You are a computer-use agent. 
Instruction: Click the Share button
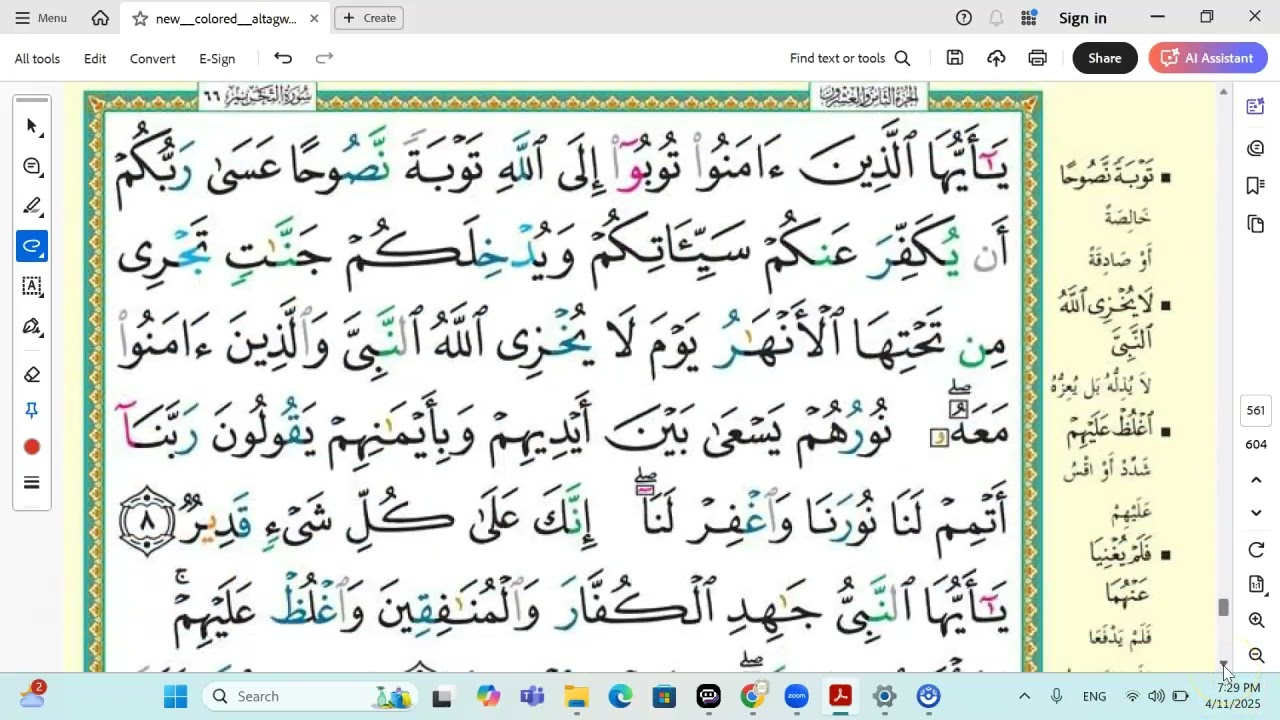(x=1105, y=58)
